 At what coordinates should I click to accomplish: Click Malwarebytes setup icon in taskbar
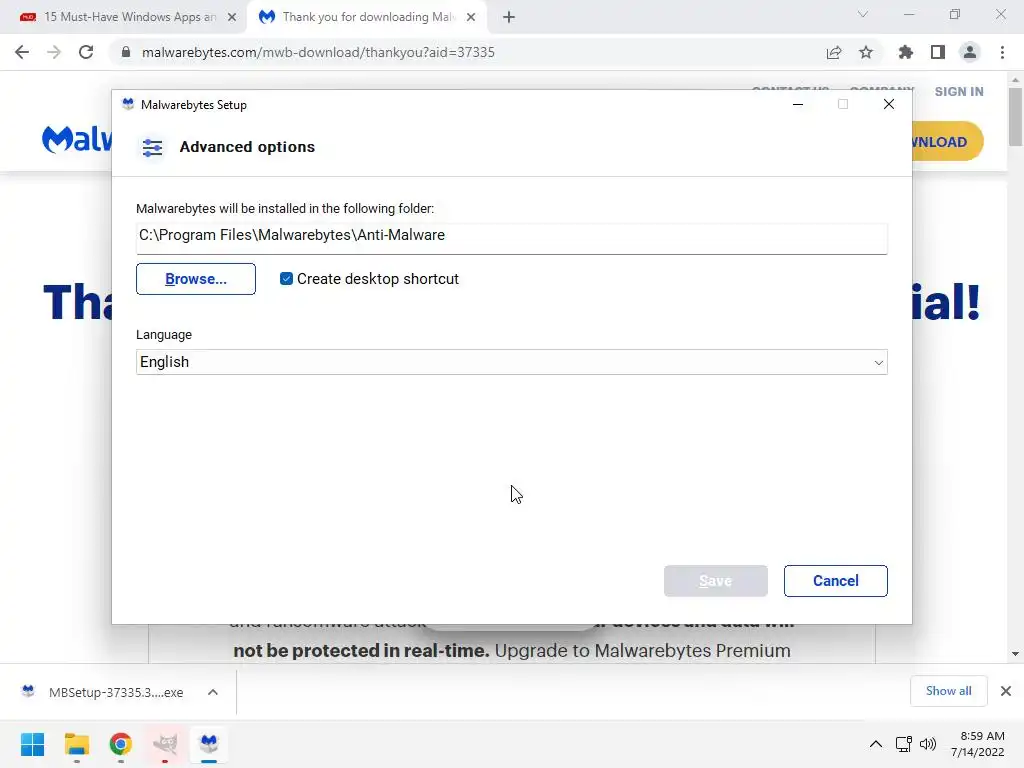tap(209, 744)
